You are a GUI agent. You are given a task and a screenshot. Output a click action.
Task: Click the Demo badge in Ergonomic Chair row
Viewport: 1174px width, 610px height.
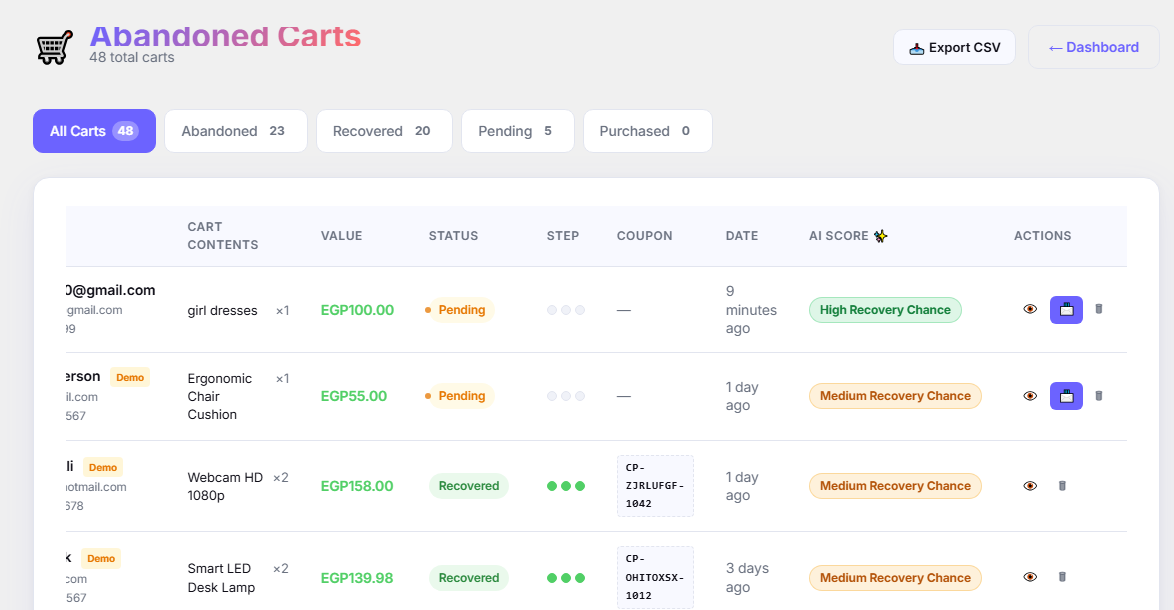tap(130, 377)
